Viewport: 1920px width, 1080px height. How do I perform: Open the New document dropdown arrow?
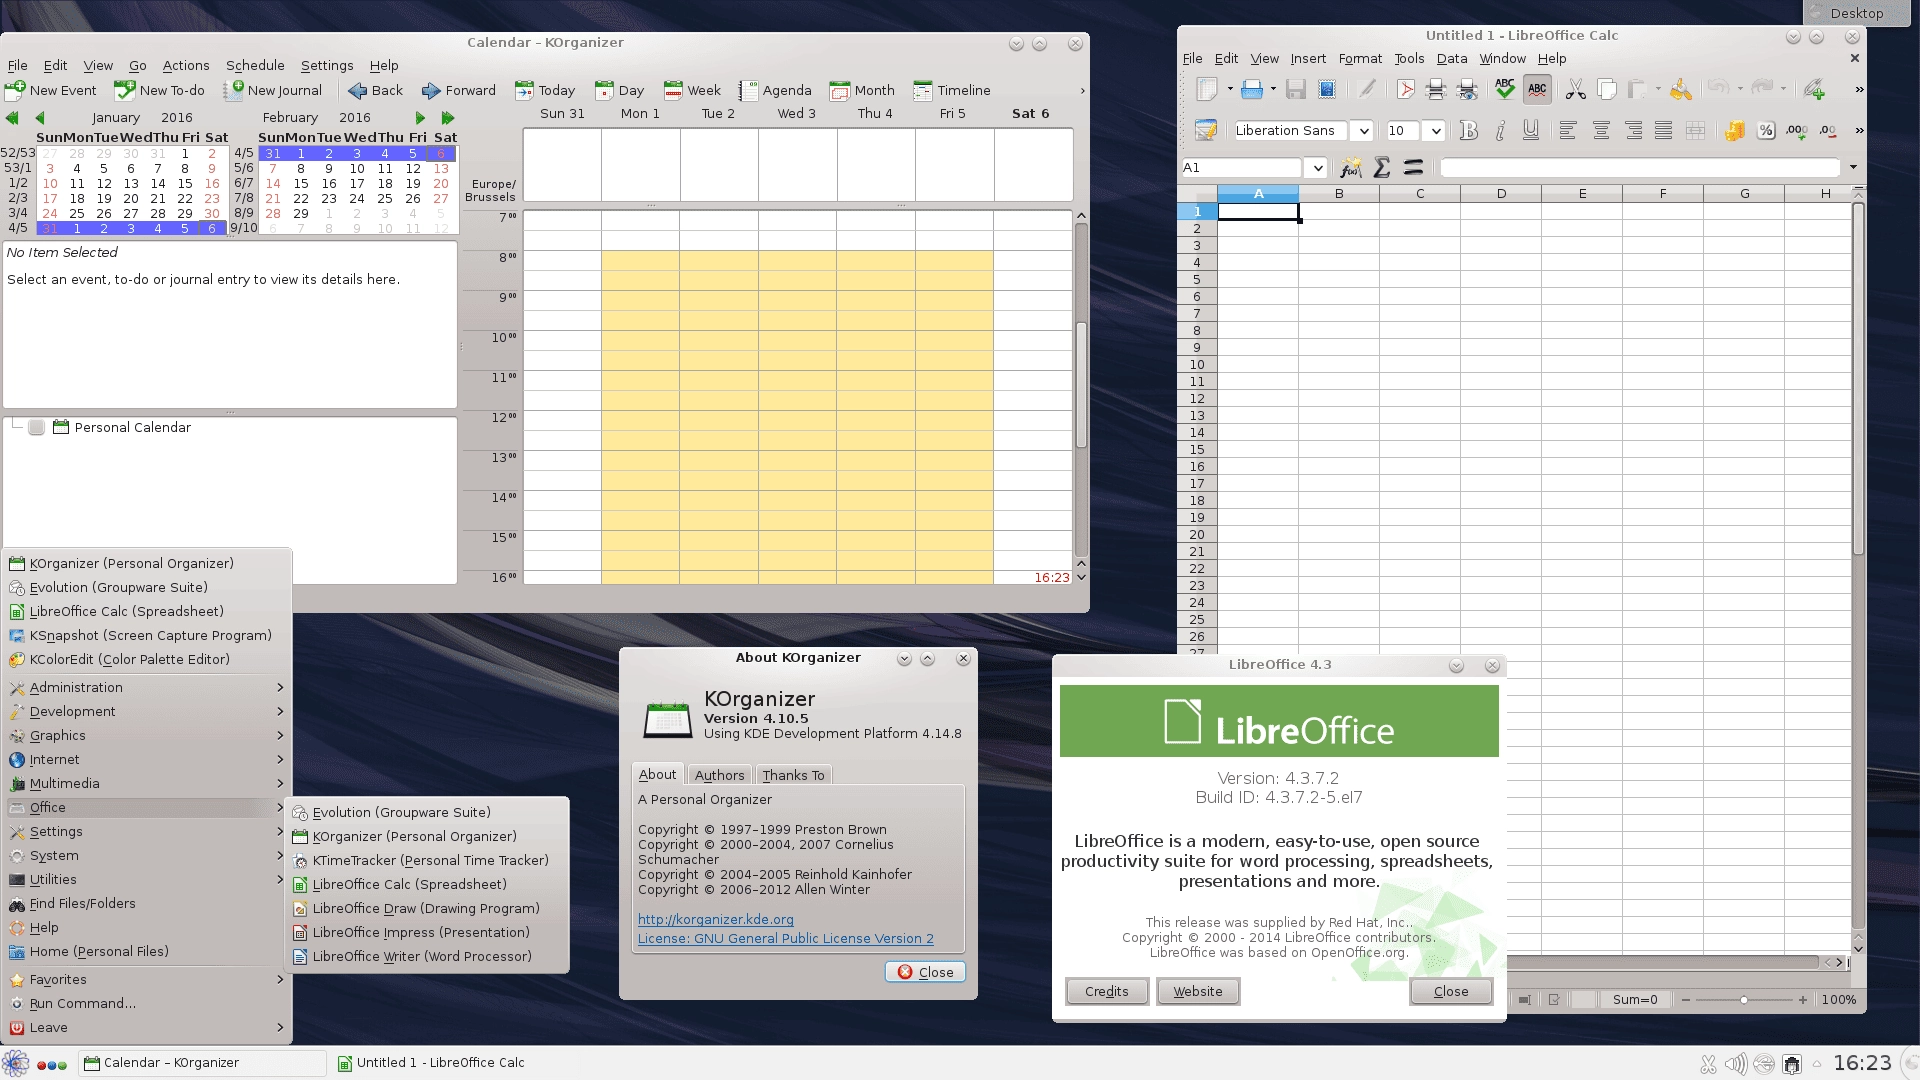(x=1230, y=90)
